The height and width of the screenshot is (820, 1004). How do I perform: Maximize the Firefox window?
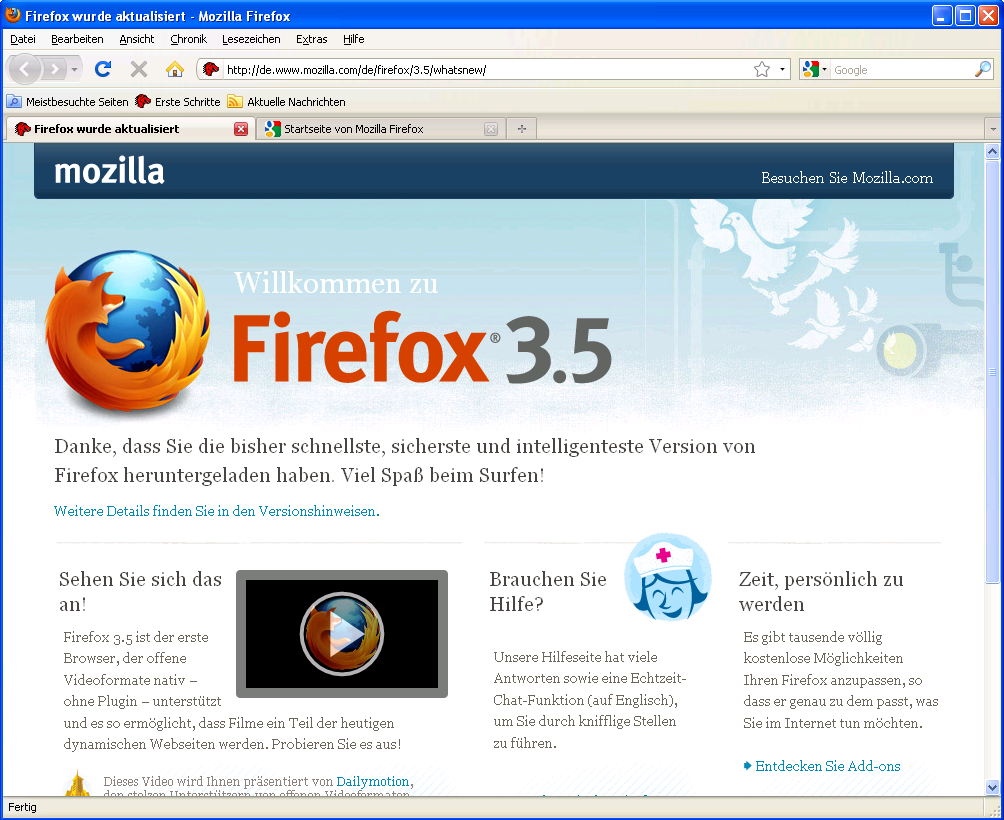(x=965, y=15)
